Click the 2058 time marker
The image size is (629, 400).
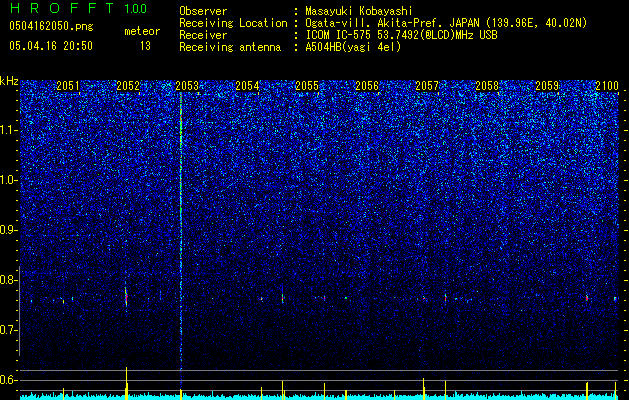pos(487,86)
